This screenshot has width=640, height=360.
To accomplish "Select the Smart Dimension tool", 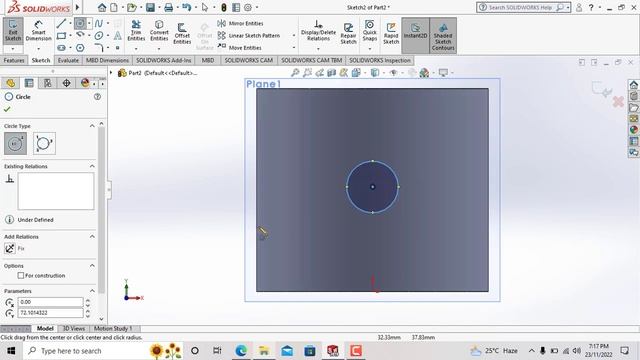I will tap(38, 31).
